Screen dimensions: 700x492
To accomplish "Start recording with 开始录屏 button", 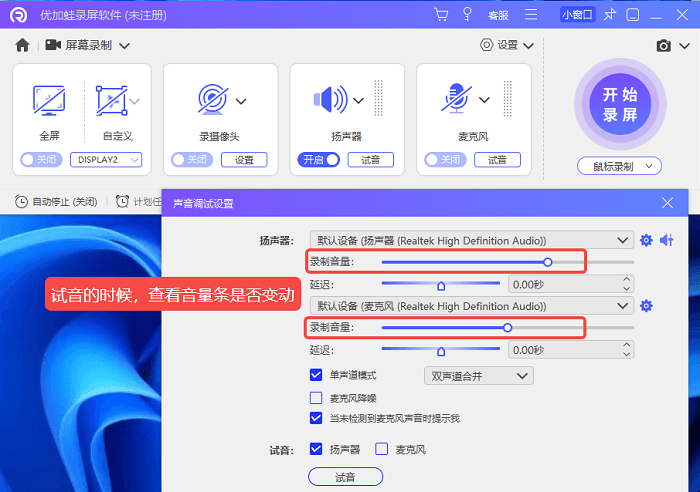I will tap(620, 104).
